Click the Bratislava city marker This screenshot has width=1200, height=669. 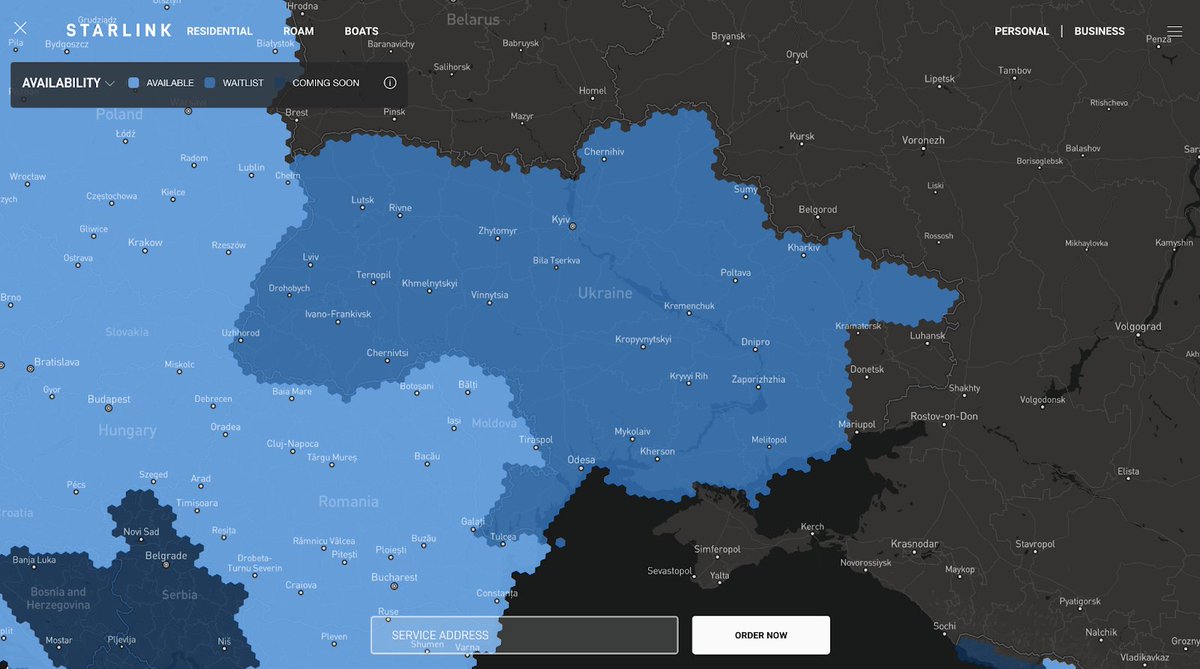pyautogui.click(x=29, y=369)
